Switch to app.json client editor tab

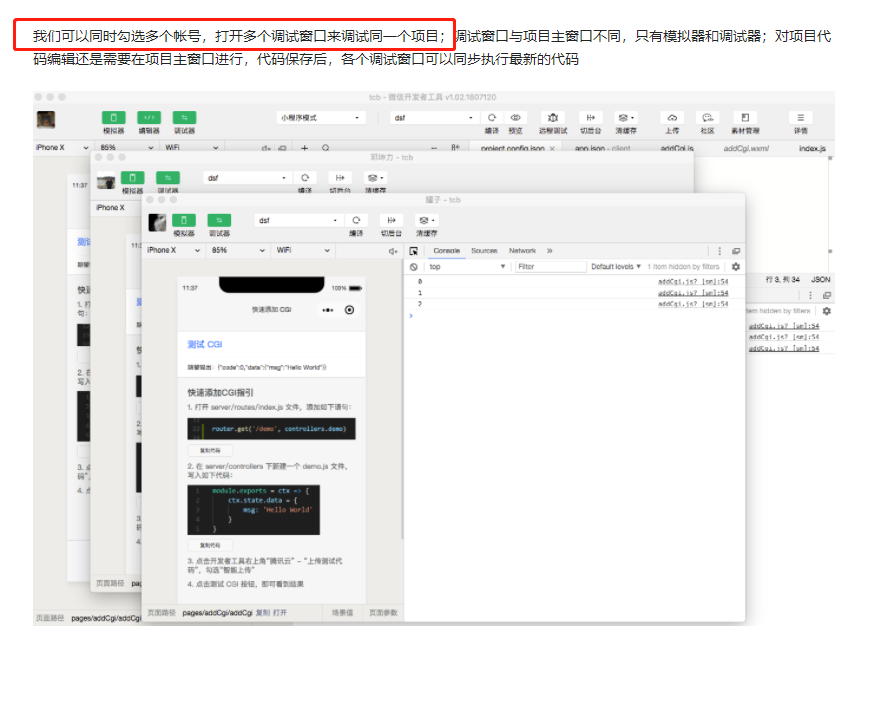[602, 148]
